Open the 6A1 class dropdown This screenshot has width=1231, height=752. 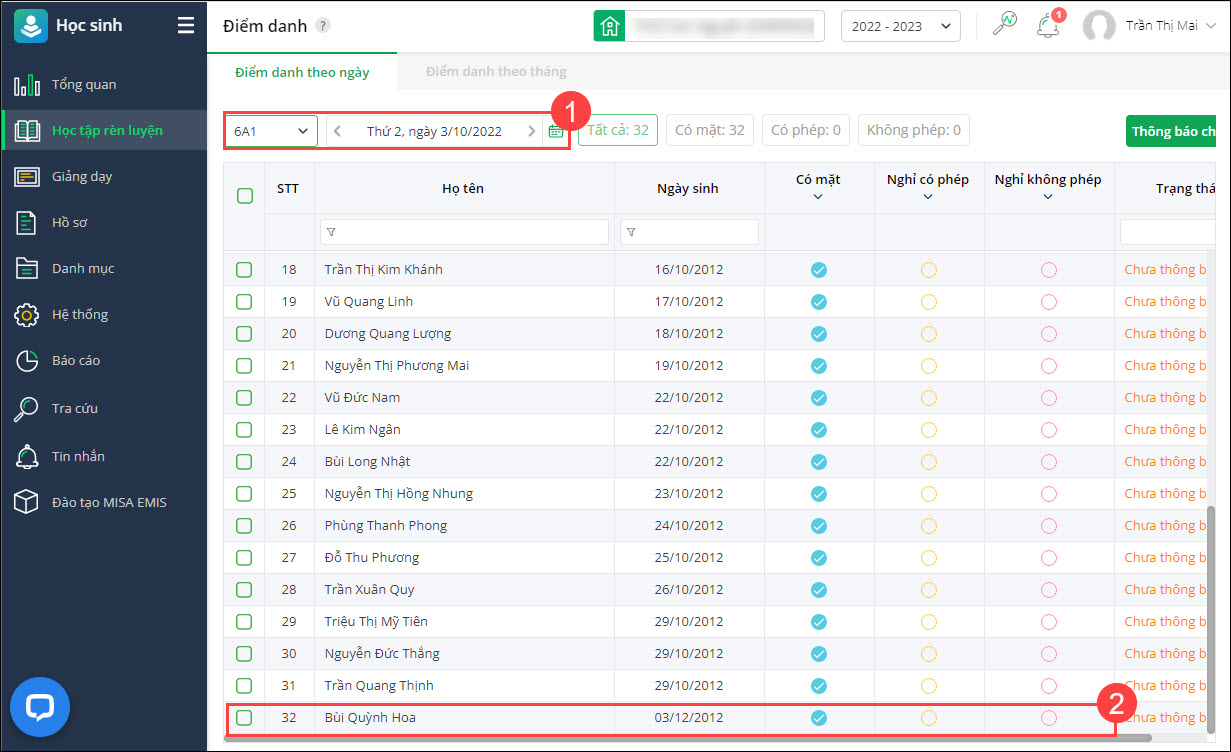tap(271, 131)
